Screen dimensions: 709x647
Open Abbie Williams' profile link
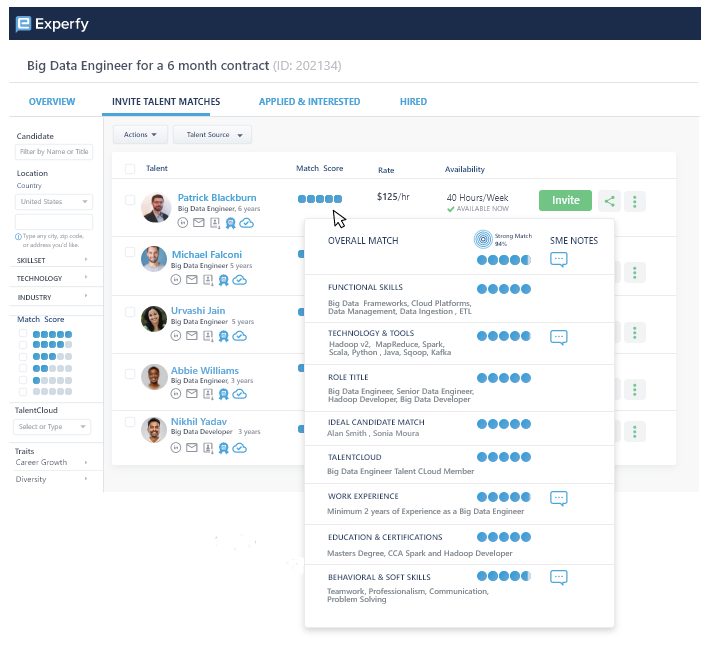point(205,370)
